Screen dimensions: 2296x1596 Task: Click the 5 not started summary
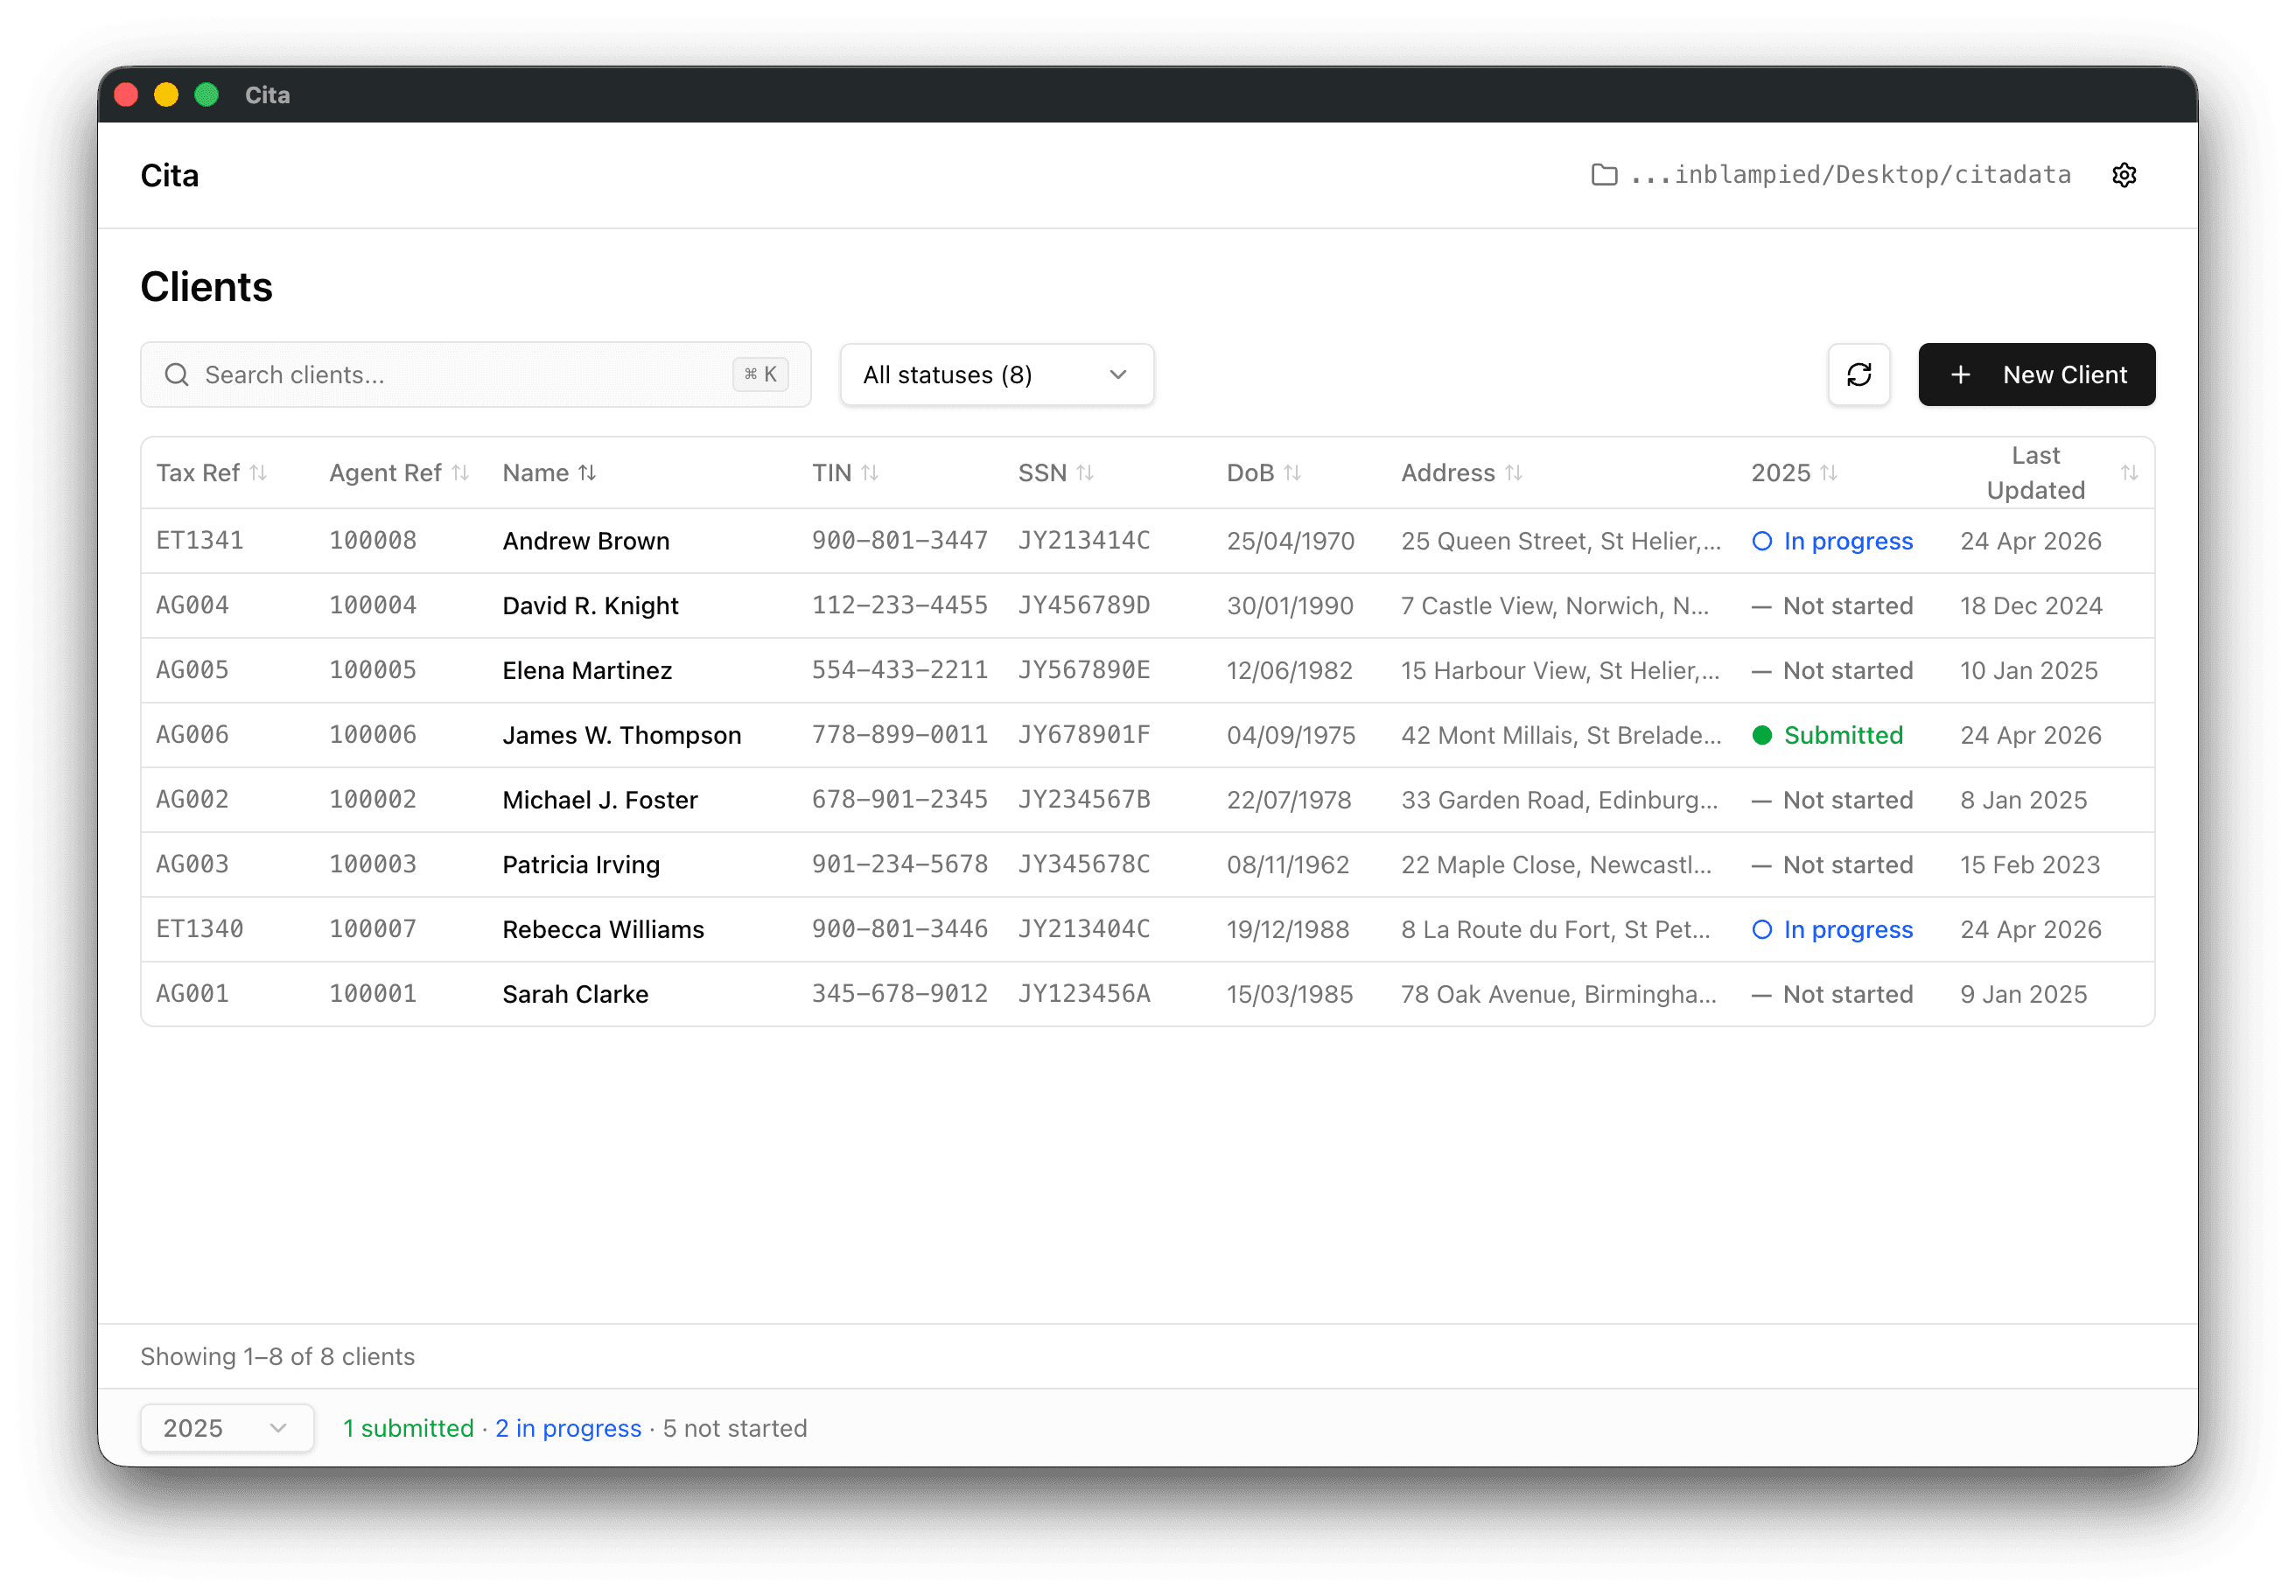click(x=735, y=1428)
